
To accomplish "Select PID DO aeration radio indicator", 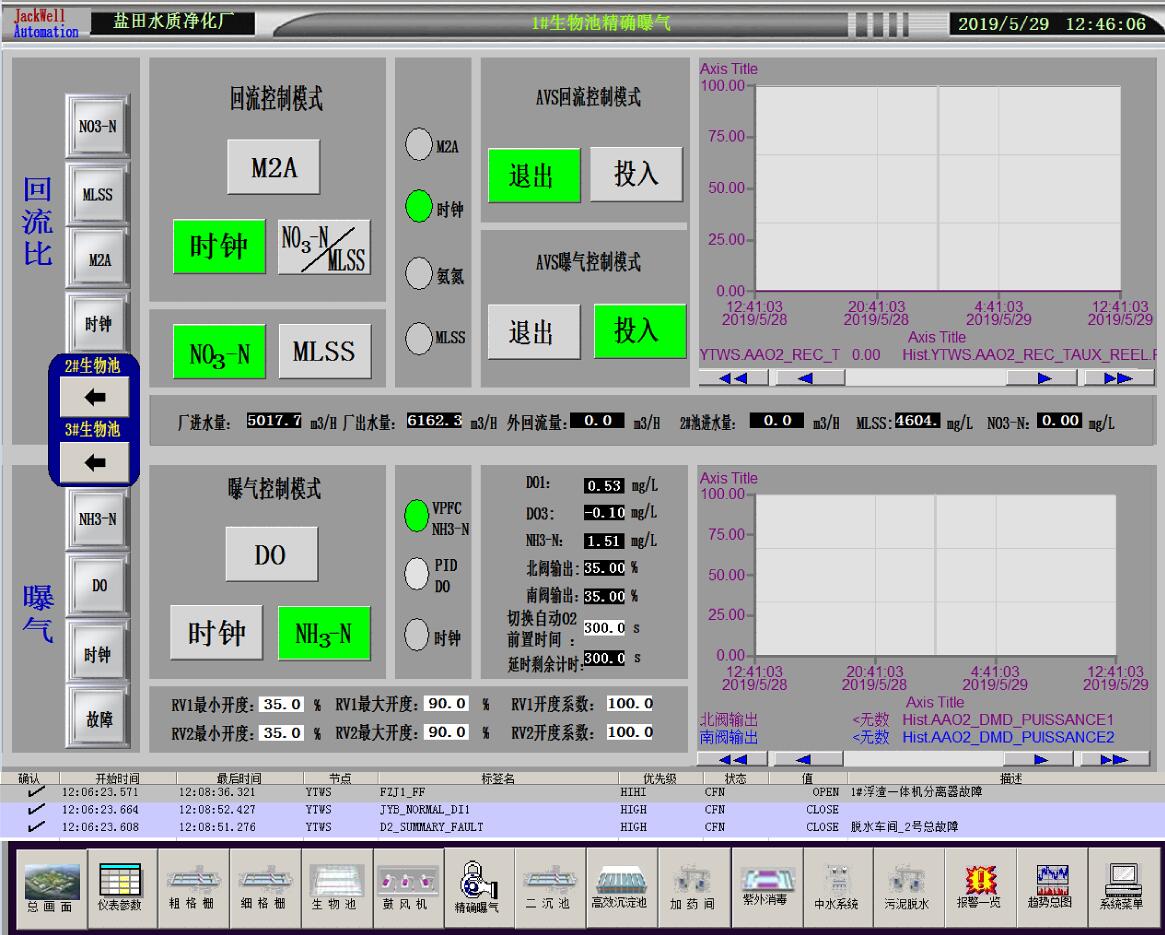I will pyautogui.click(x=417, y=573).
